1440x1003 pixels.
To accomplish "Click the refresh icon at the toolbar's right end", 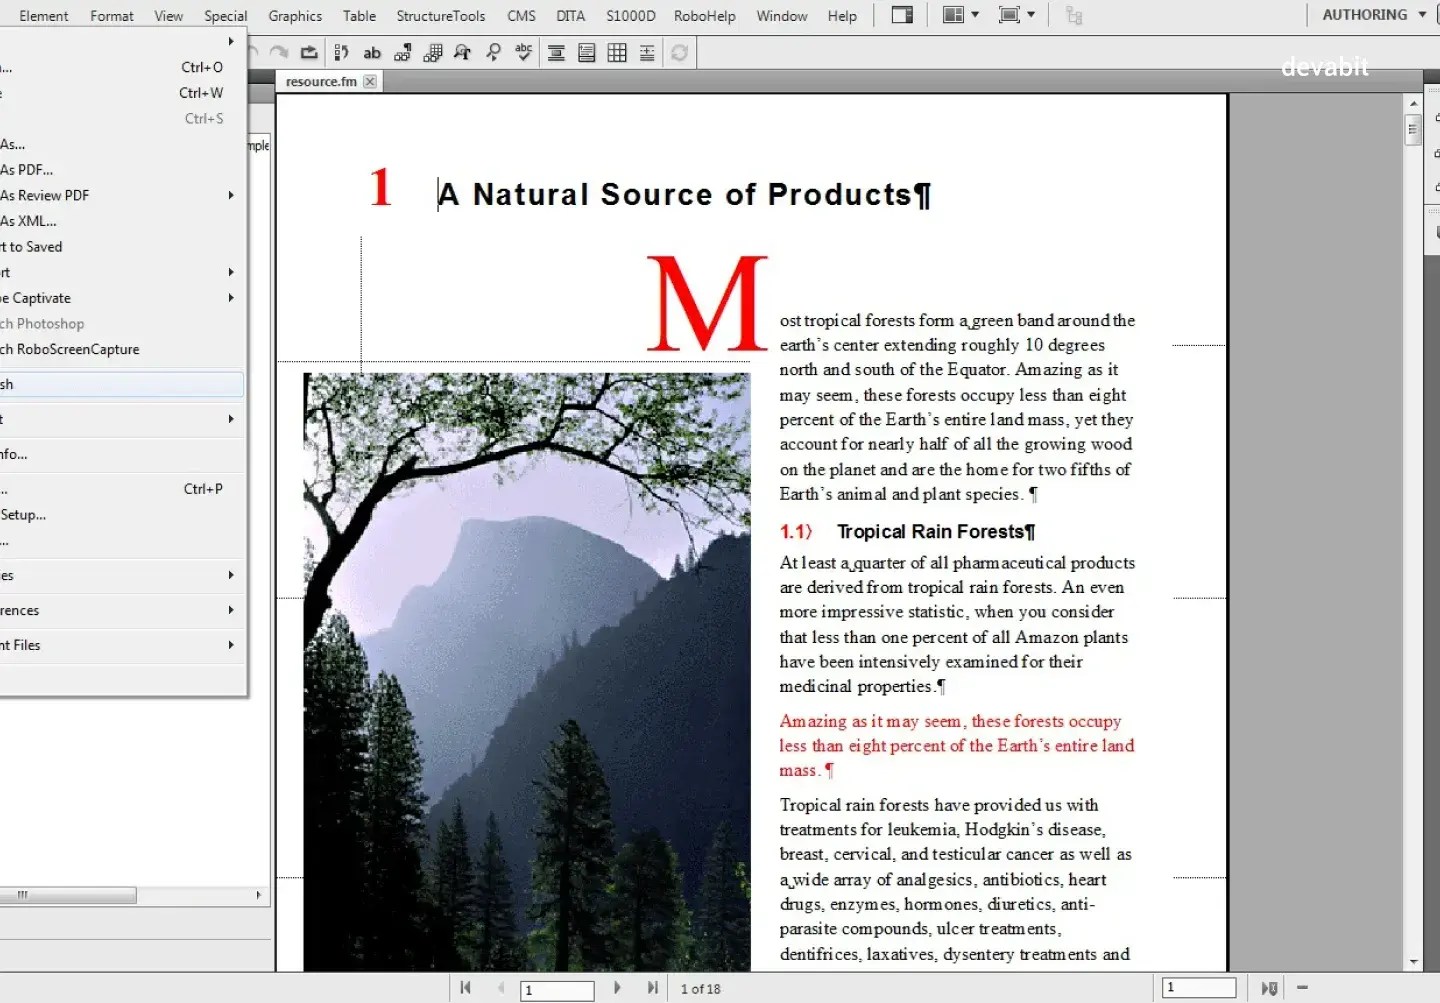I will pyautogui.click(x=679, y=52).
